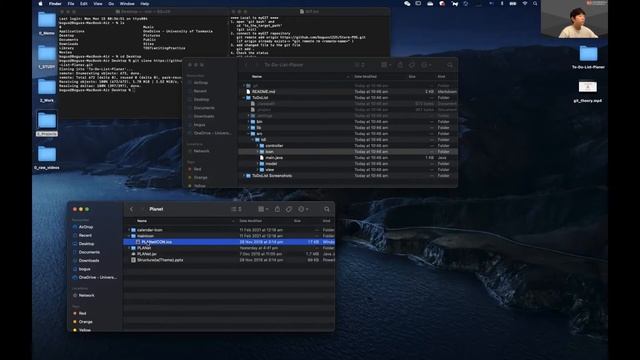The width and height of the screenshot is (640, 360).
Task: Click the search icon in To-Do-List-Planer window
Action: pyautogui.click(x=450, y=65)
